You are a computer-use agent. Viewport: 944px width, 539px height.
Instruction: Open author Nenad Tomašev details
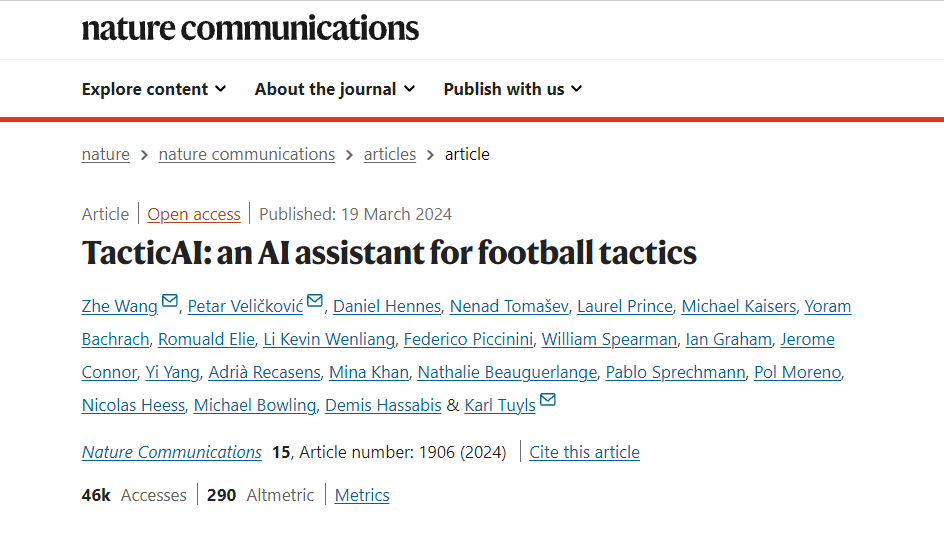click(x=509, y=306)
